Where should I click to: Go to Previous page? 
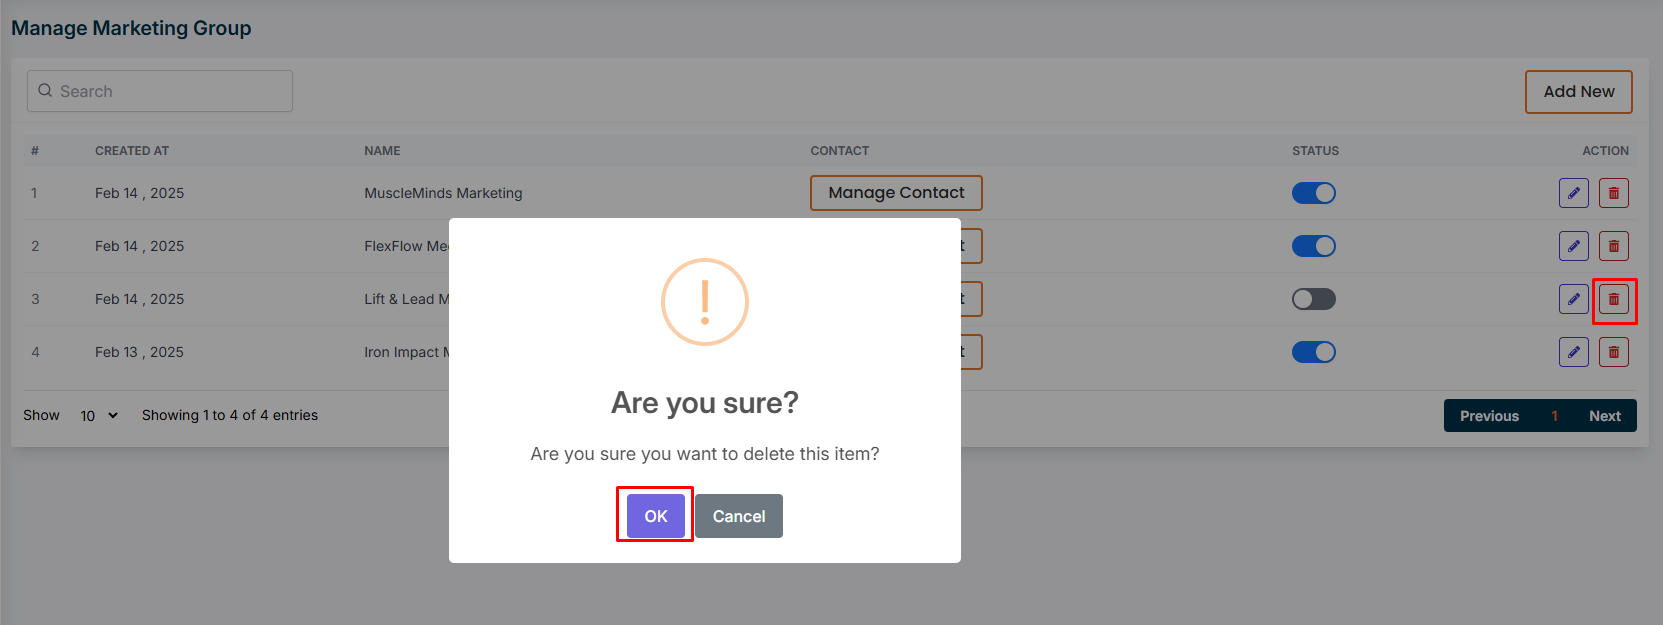coord(1488,416)
